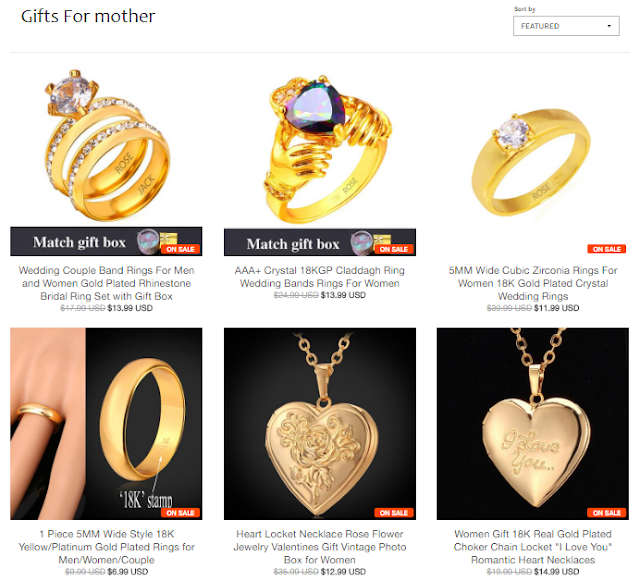
Task: Open the 5MM Cubic Zirconia ring image
Action: pyautogui.click(x=533, y=160)
